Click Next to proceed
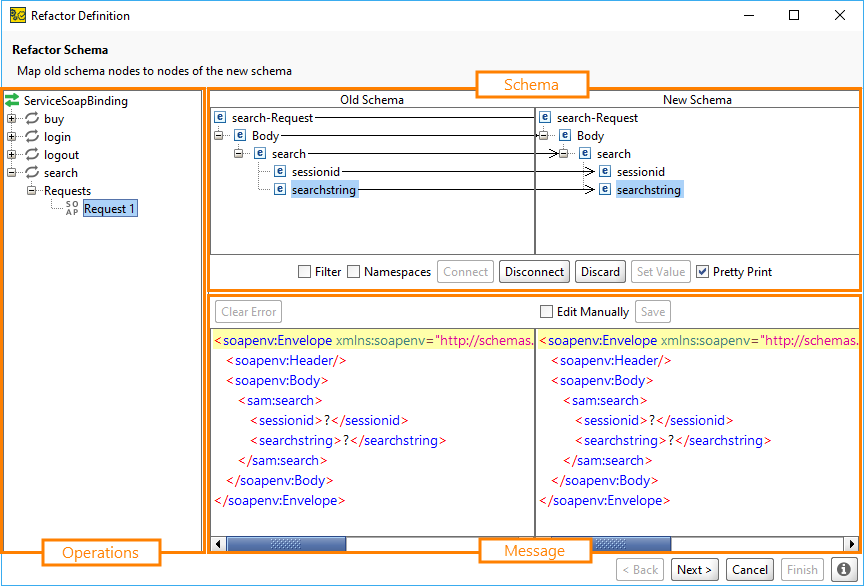 (x=694, y=569)
